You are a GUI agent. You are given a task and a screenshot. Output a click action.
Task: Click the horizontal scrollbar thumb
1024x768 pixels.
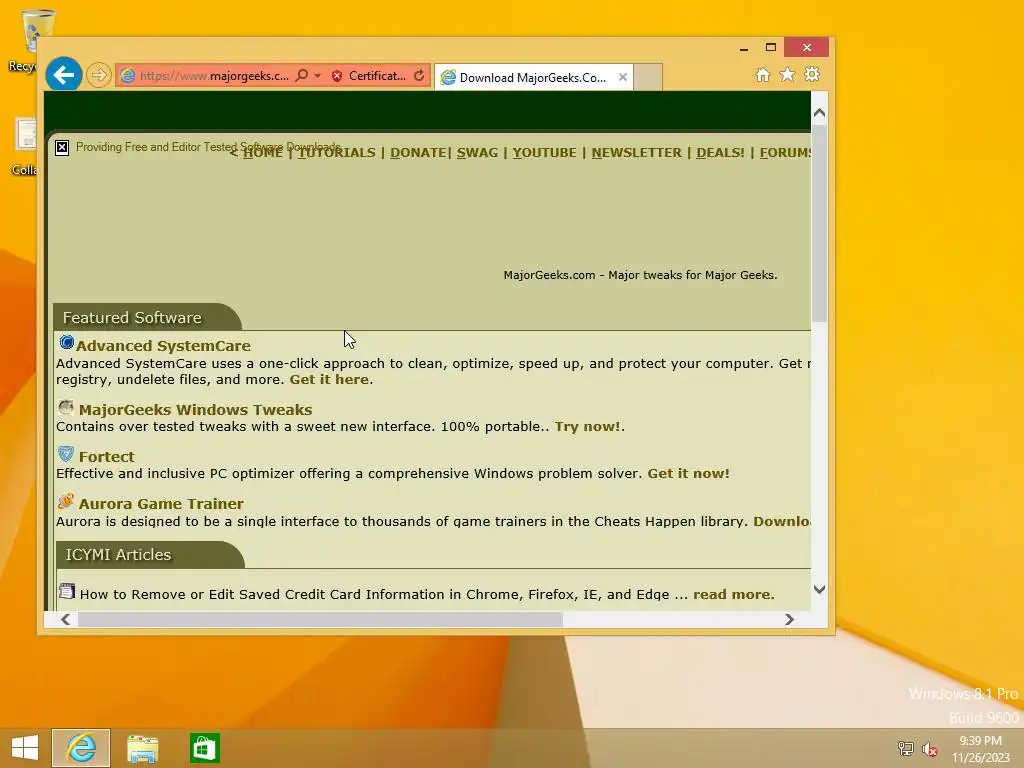pos(320,619)
